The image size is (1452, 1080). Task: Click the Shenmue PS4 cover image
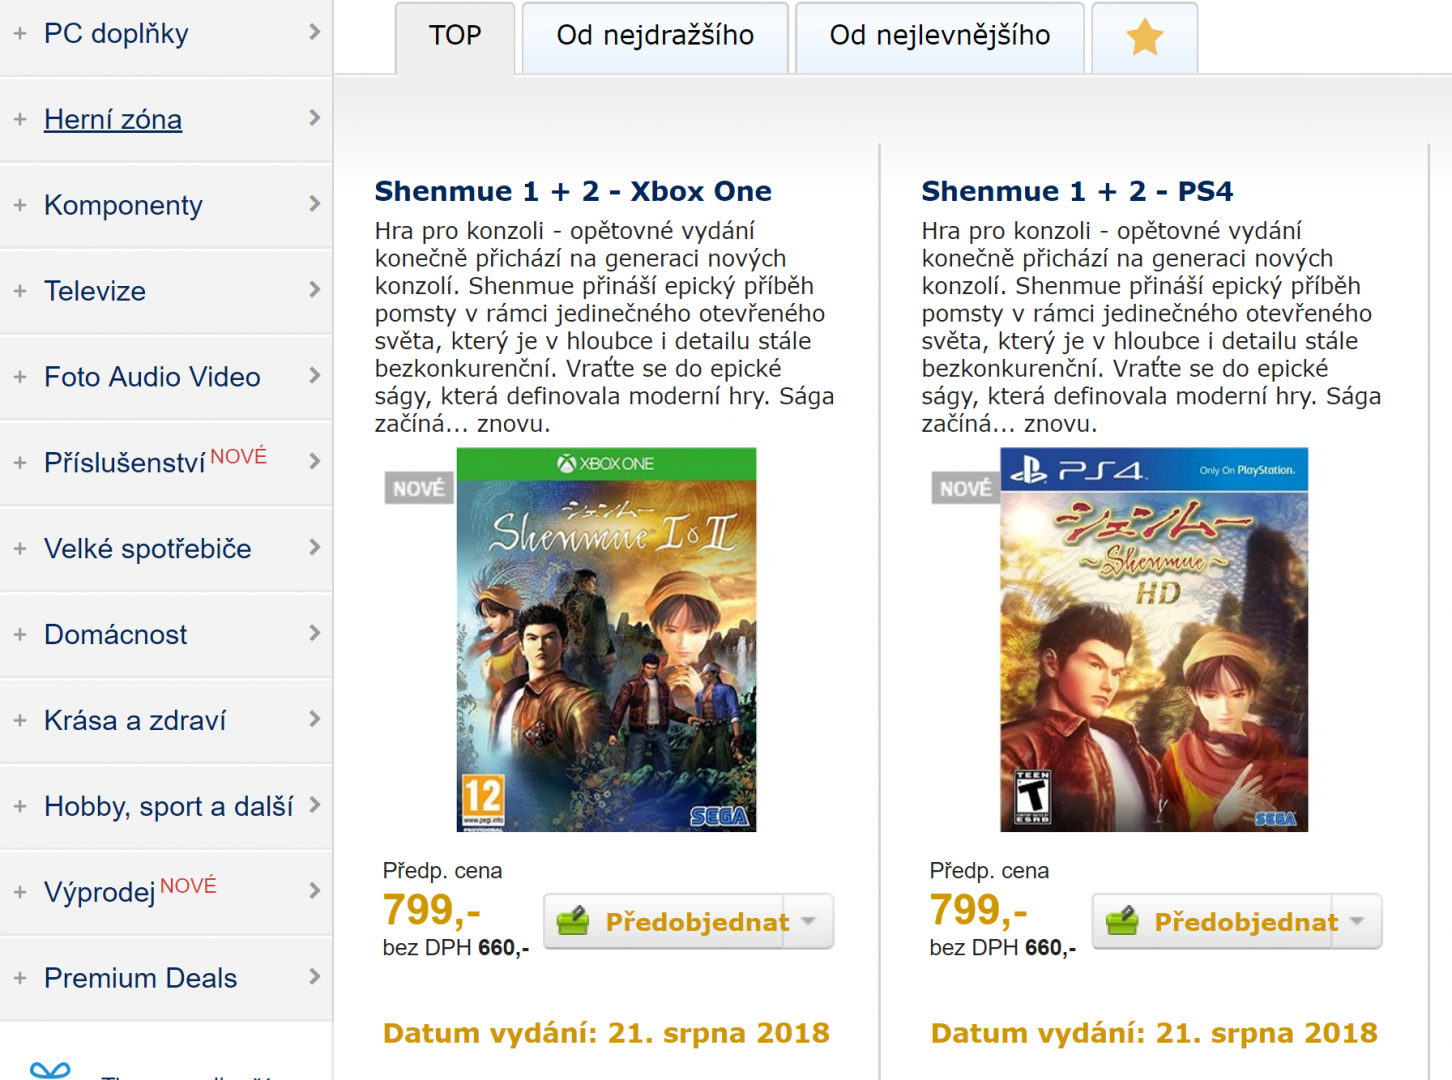coord(1154,640)
